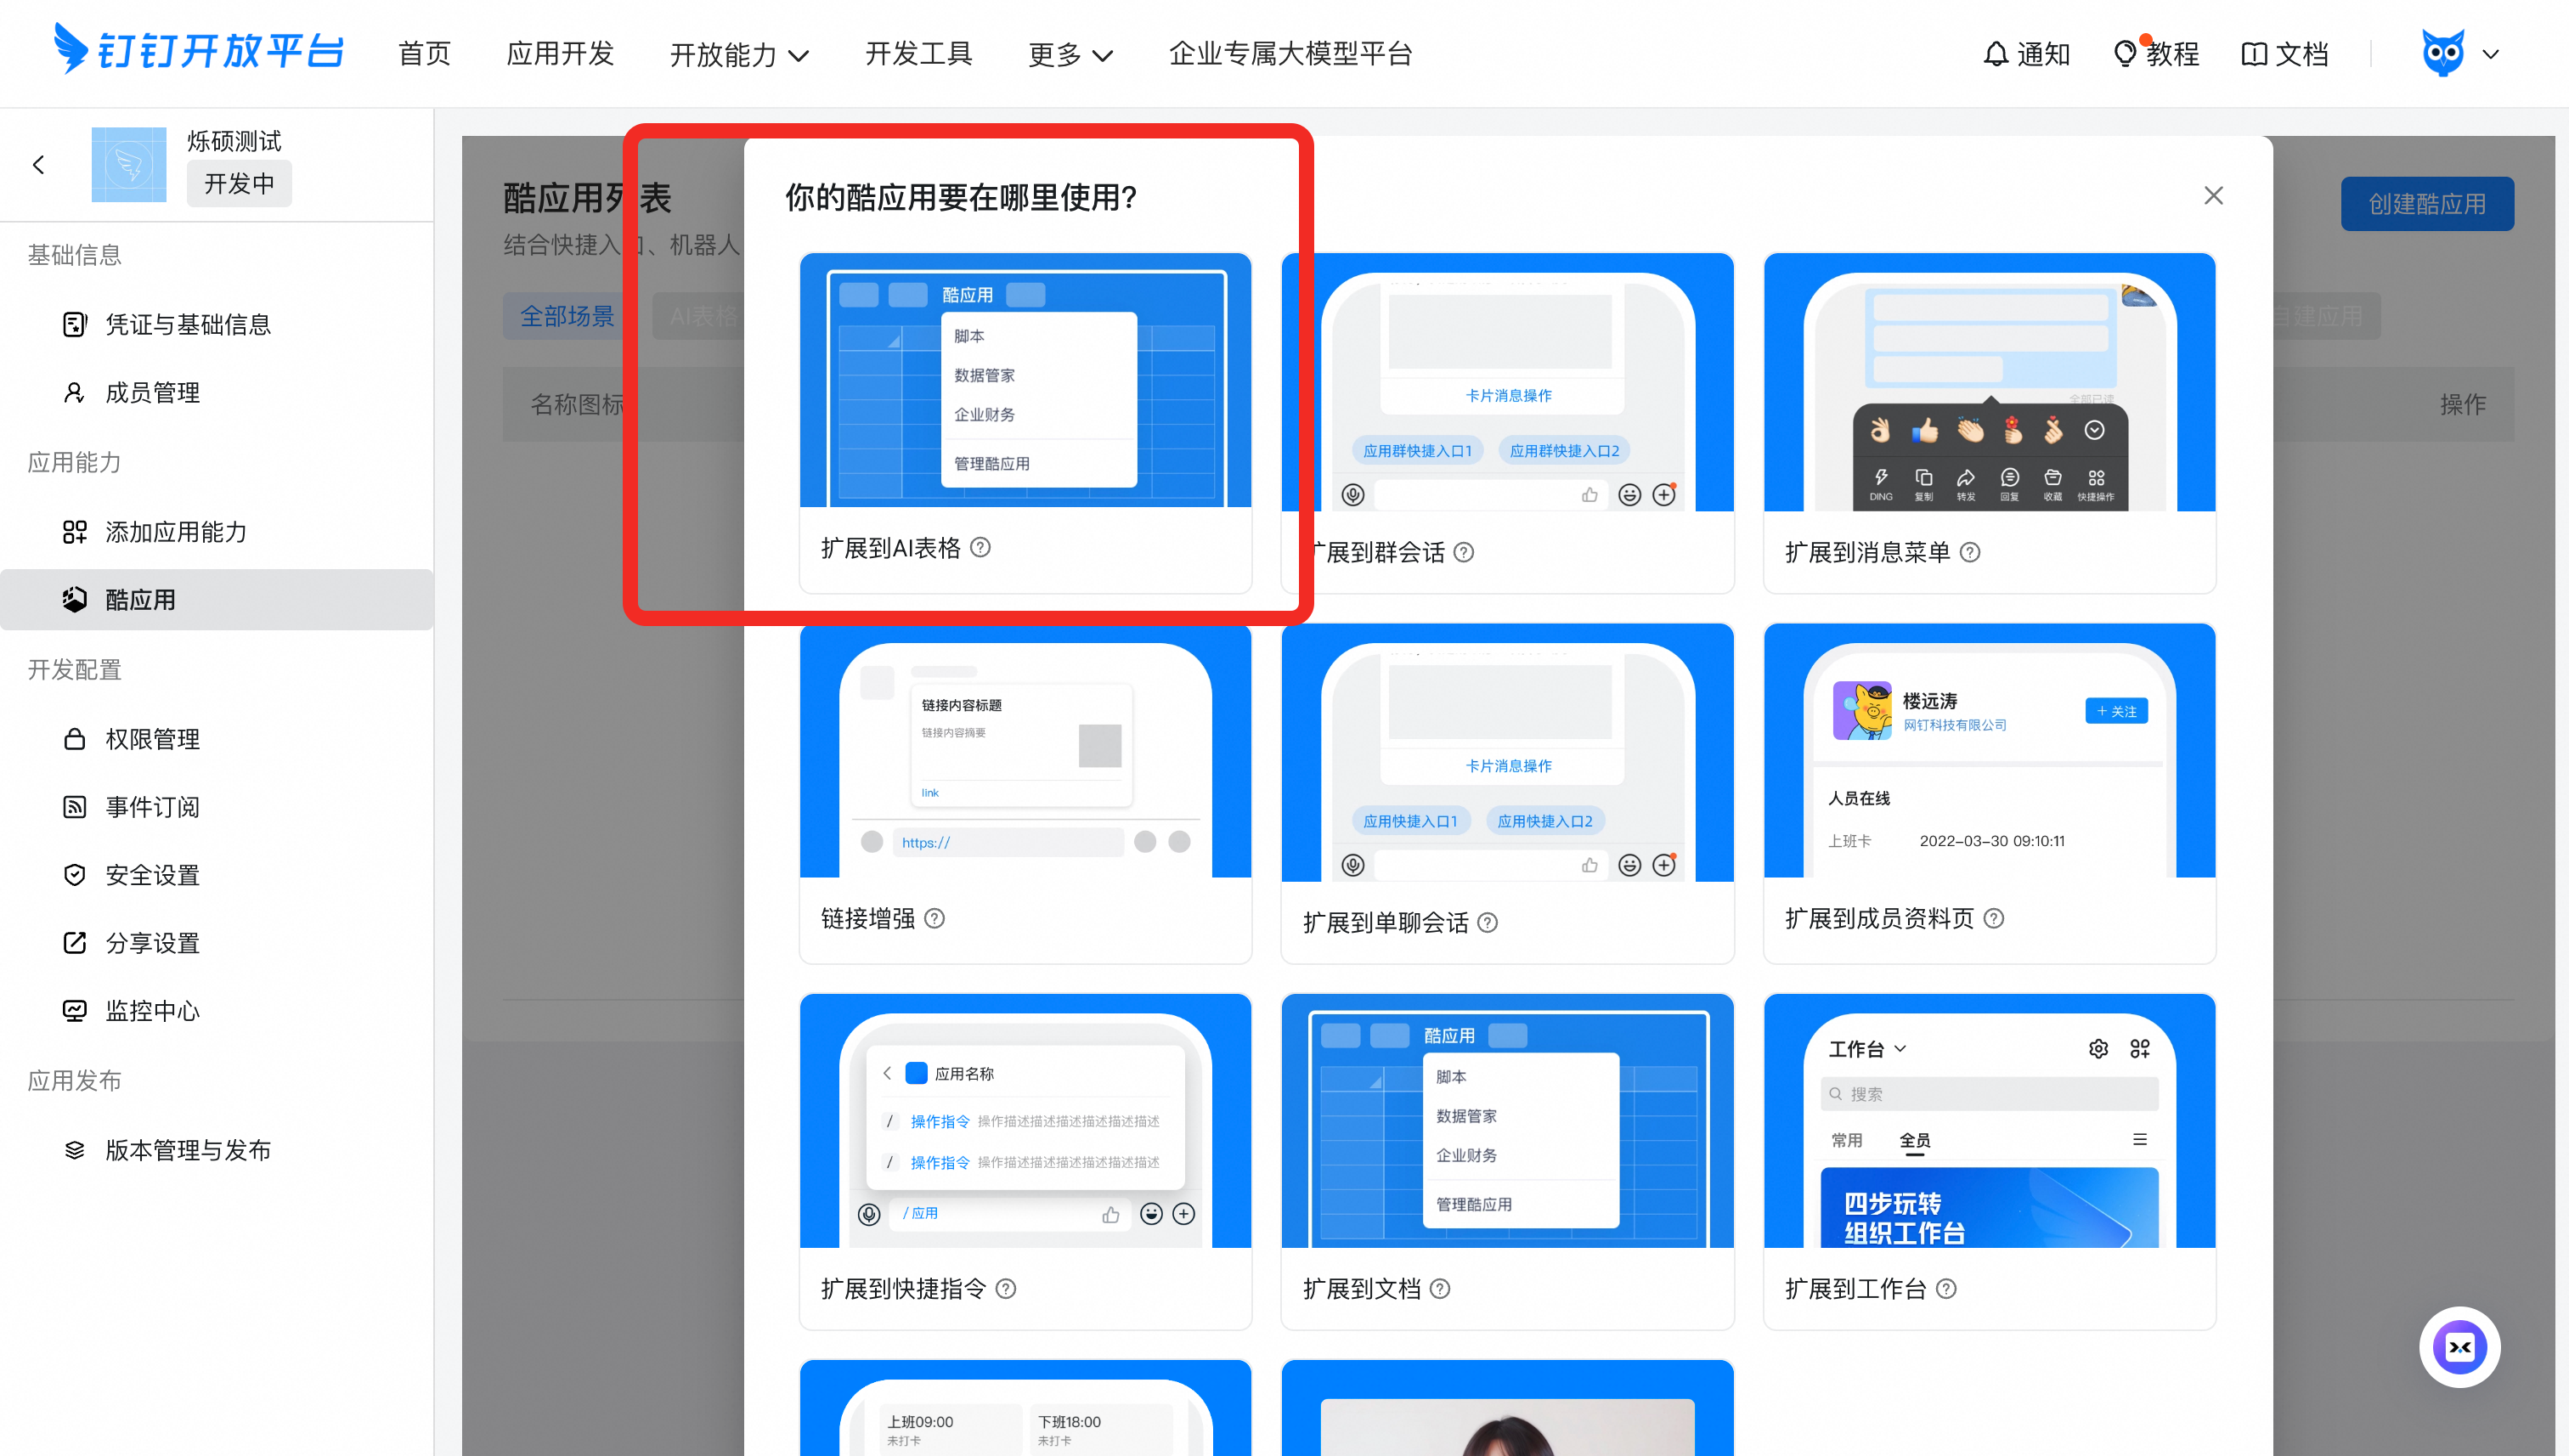The width and height of the screenshot is (2569, 1456).
Task: Click the owl user avatar
Action: 2442,53
